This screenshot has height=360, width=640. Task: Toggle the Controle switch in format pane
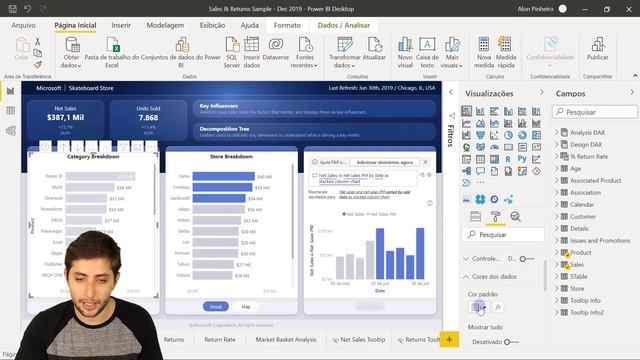point(527,259)
